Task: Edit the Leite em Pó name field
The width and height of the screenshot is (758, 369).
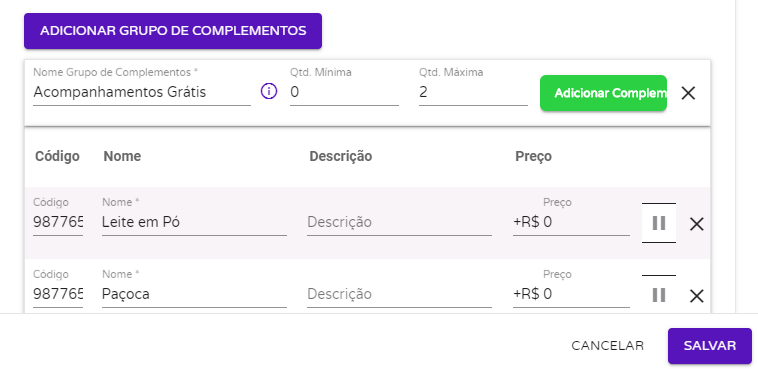Action: [x=194, y=222]
